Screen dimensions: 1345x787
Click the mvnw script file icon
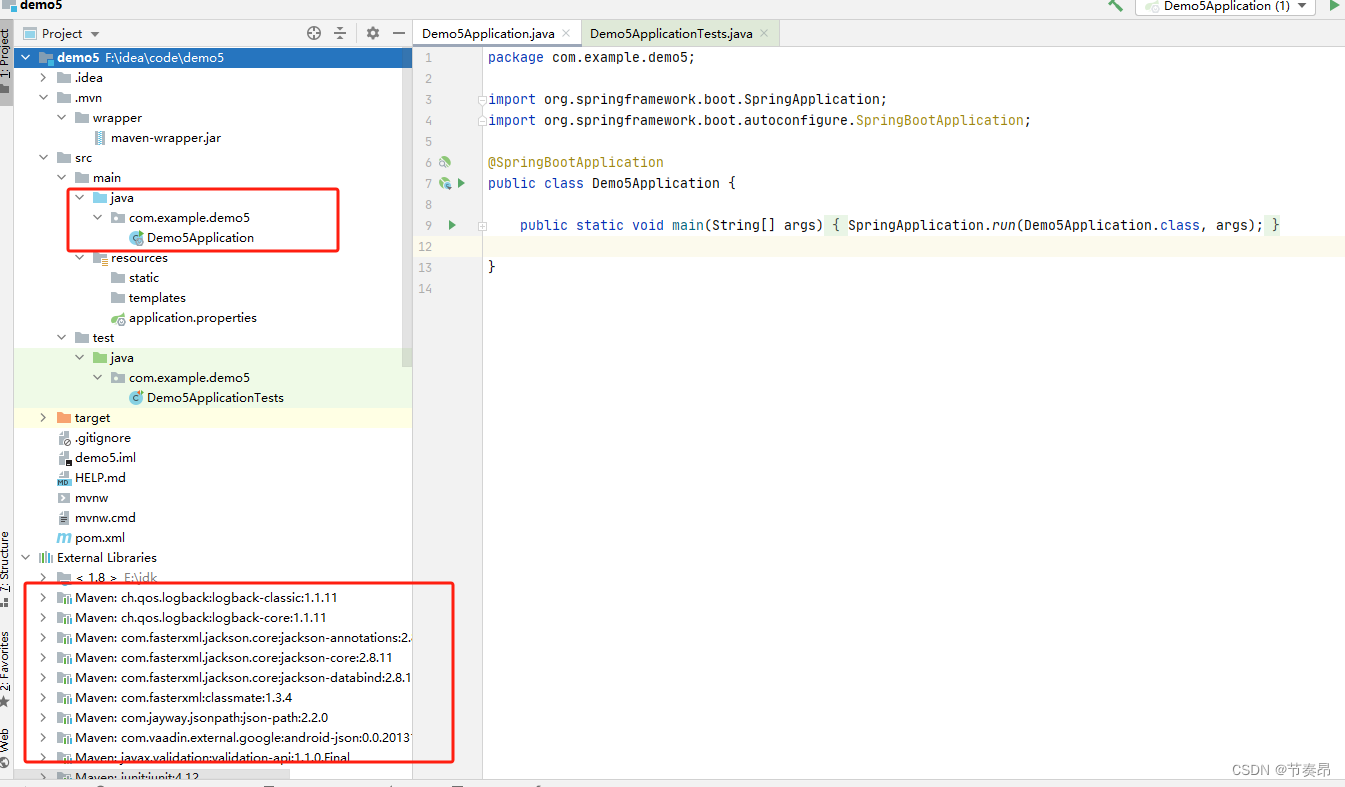click(65, 498)
